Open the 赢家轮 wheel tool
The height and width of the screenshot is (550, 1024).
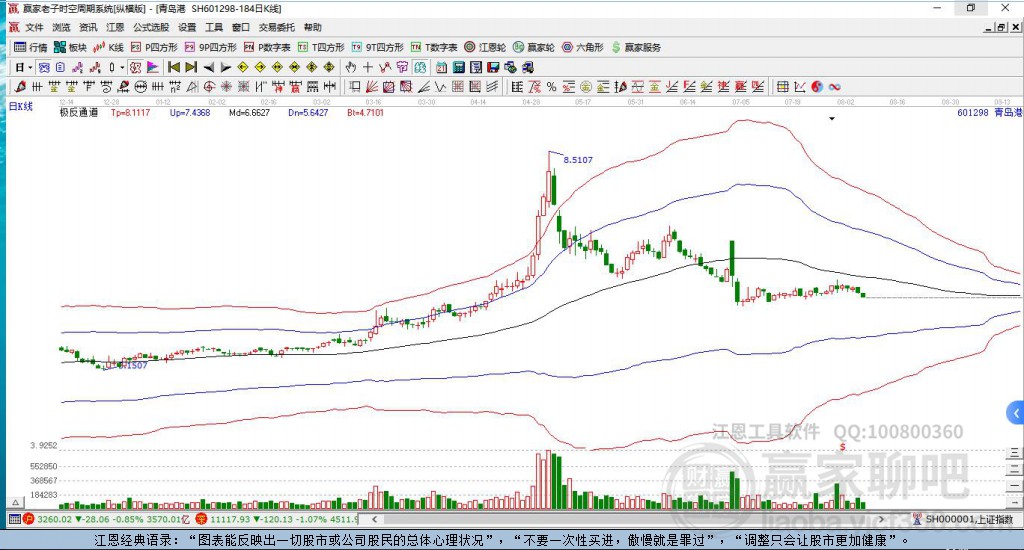point(534,47)
